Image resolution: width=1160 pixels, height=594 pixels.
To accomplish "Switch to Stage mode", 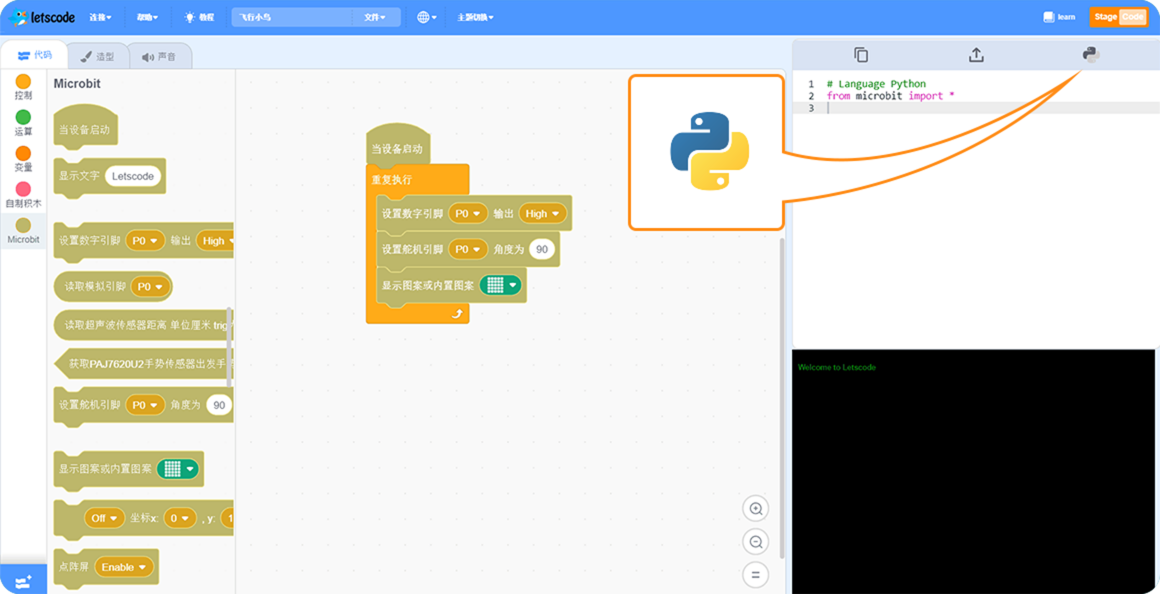I will (x=1105, y=17).
